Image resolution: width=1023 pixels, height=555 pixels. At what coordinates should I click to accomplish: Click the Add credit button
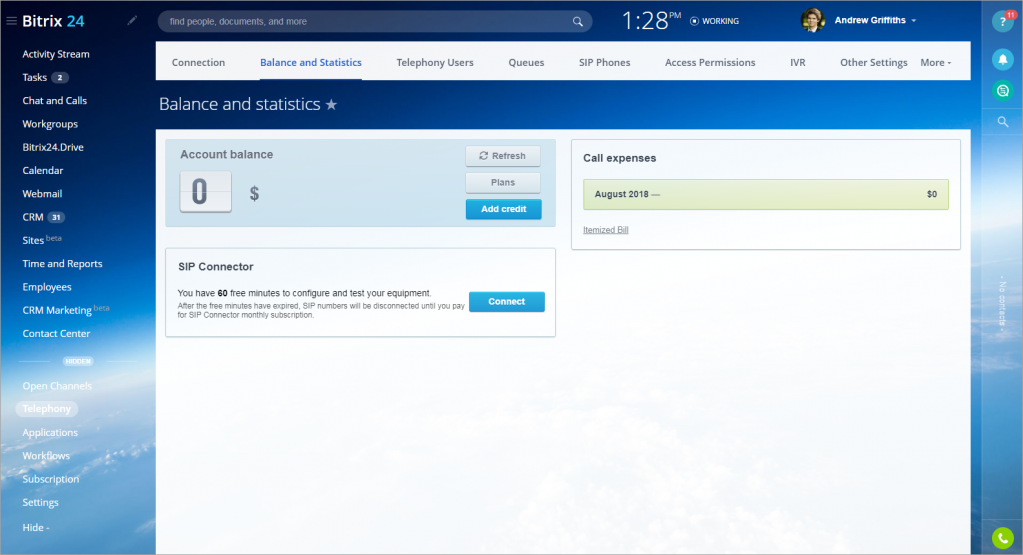[x=504, y=209]
